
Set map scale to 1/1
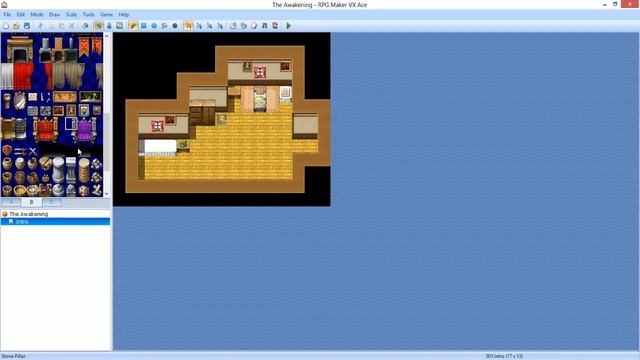pos(188,26)
